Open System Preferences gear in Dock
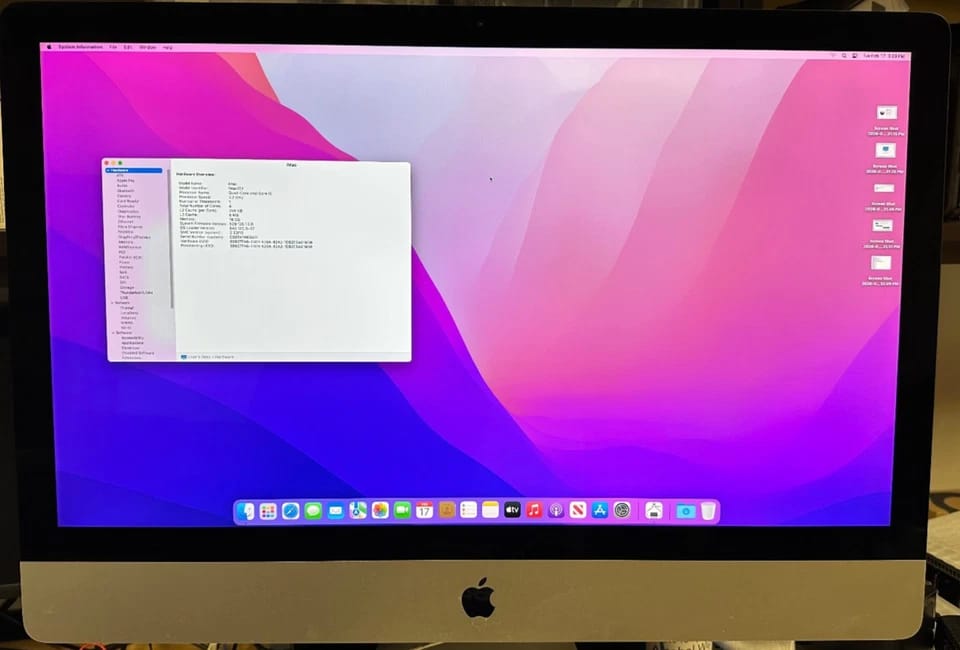Screen dimensions: 960x650 [x=622, y=510]
